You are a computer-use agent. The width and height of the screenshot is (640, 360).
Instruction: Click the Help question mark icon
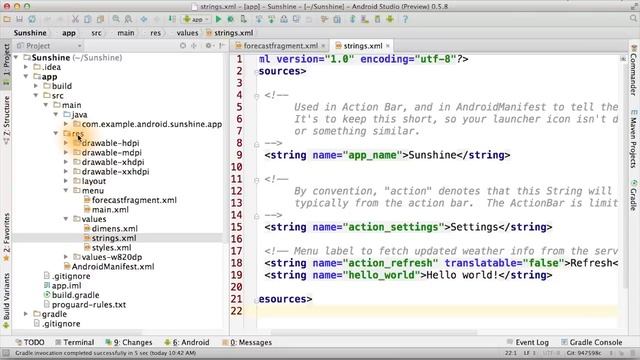point(405,19)
